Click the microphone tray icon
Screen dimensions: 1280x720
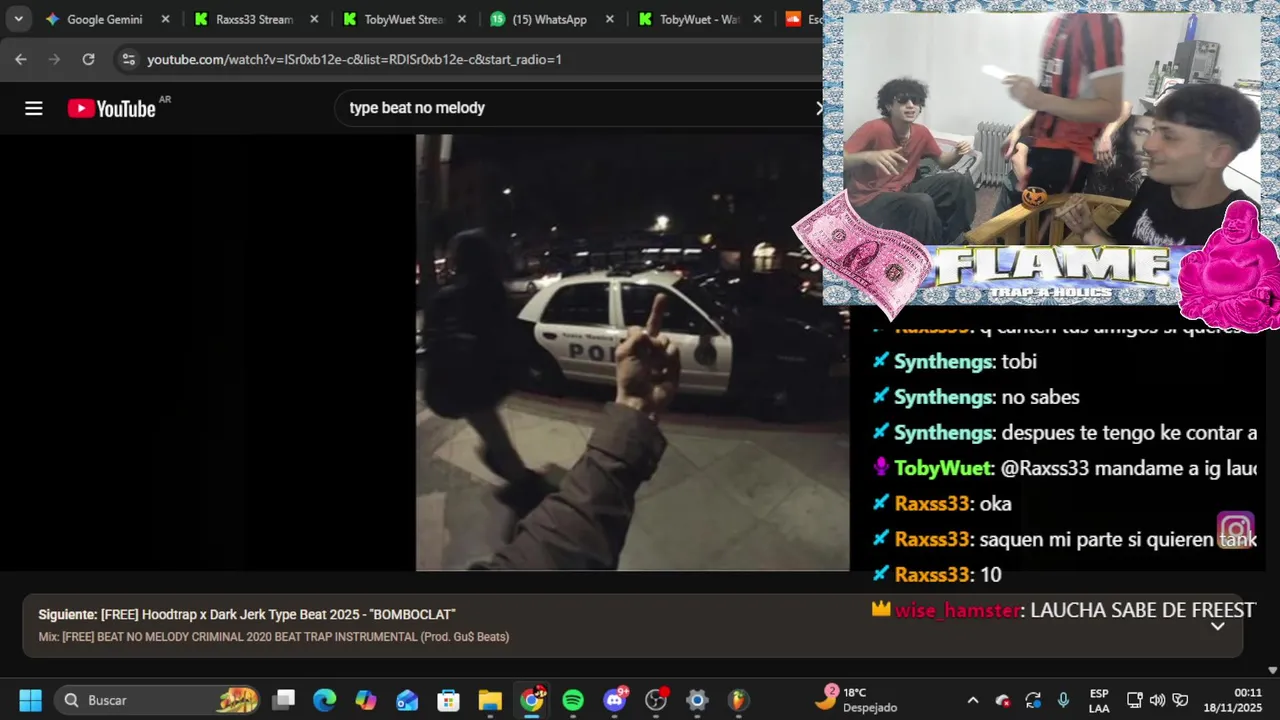[1064, 700]
